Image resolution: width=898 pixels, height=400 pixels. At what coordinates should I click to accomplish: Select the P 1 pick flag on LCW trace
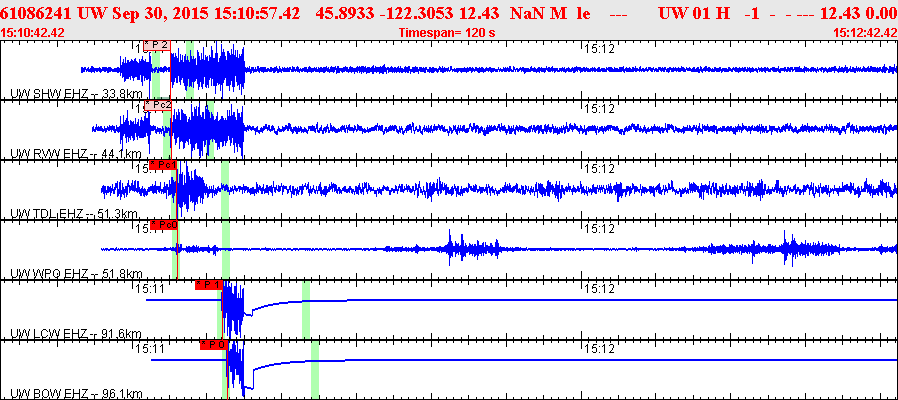pyautogui.click(x=208, y=285)
